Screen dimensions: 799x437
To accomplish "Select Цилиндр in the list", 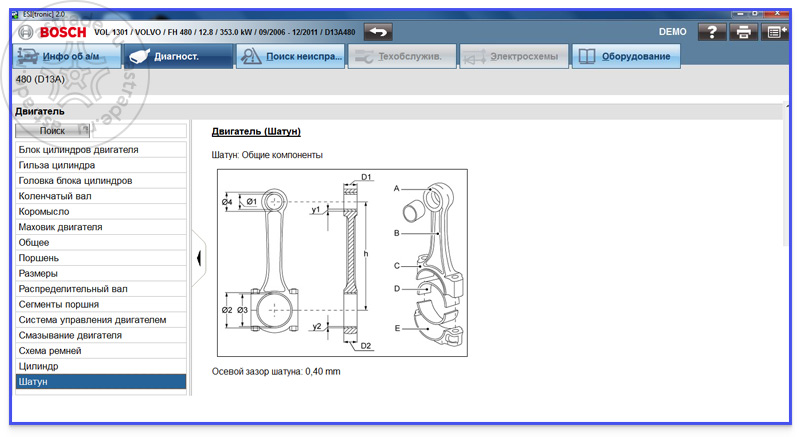I will 101,366.
